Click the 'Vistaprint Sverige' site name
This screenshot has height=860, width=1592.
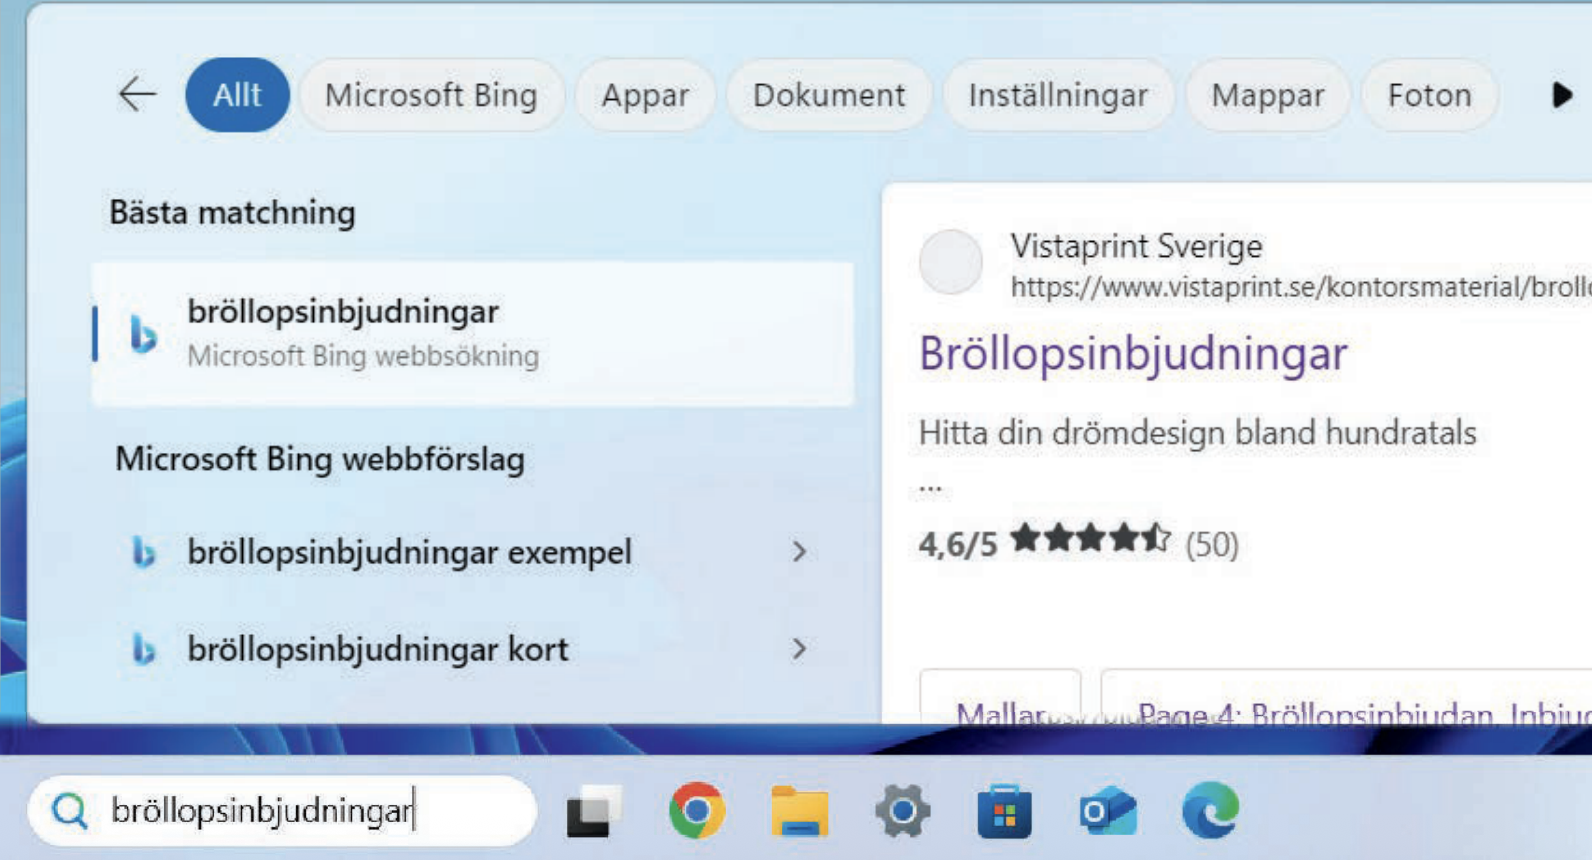pos(1136,246)
